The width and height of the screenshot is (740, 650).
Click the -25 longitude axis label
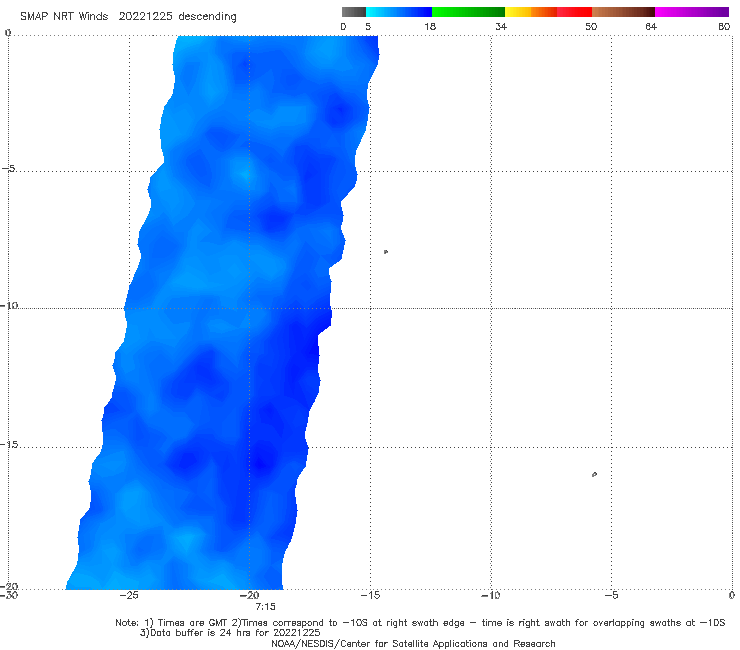pyautogui.click(x=129, y=595)
